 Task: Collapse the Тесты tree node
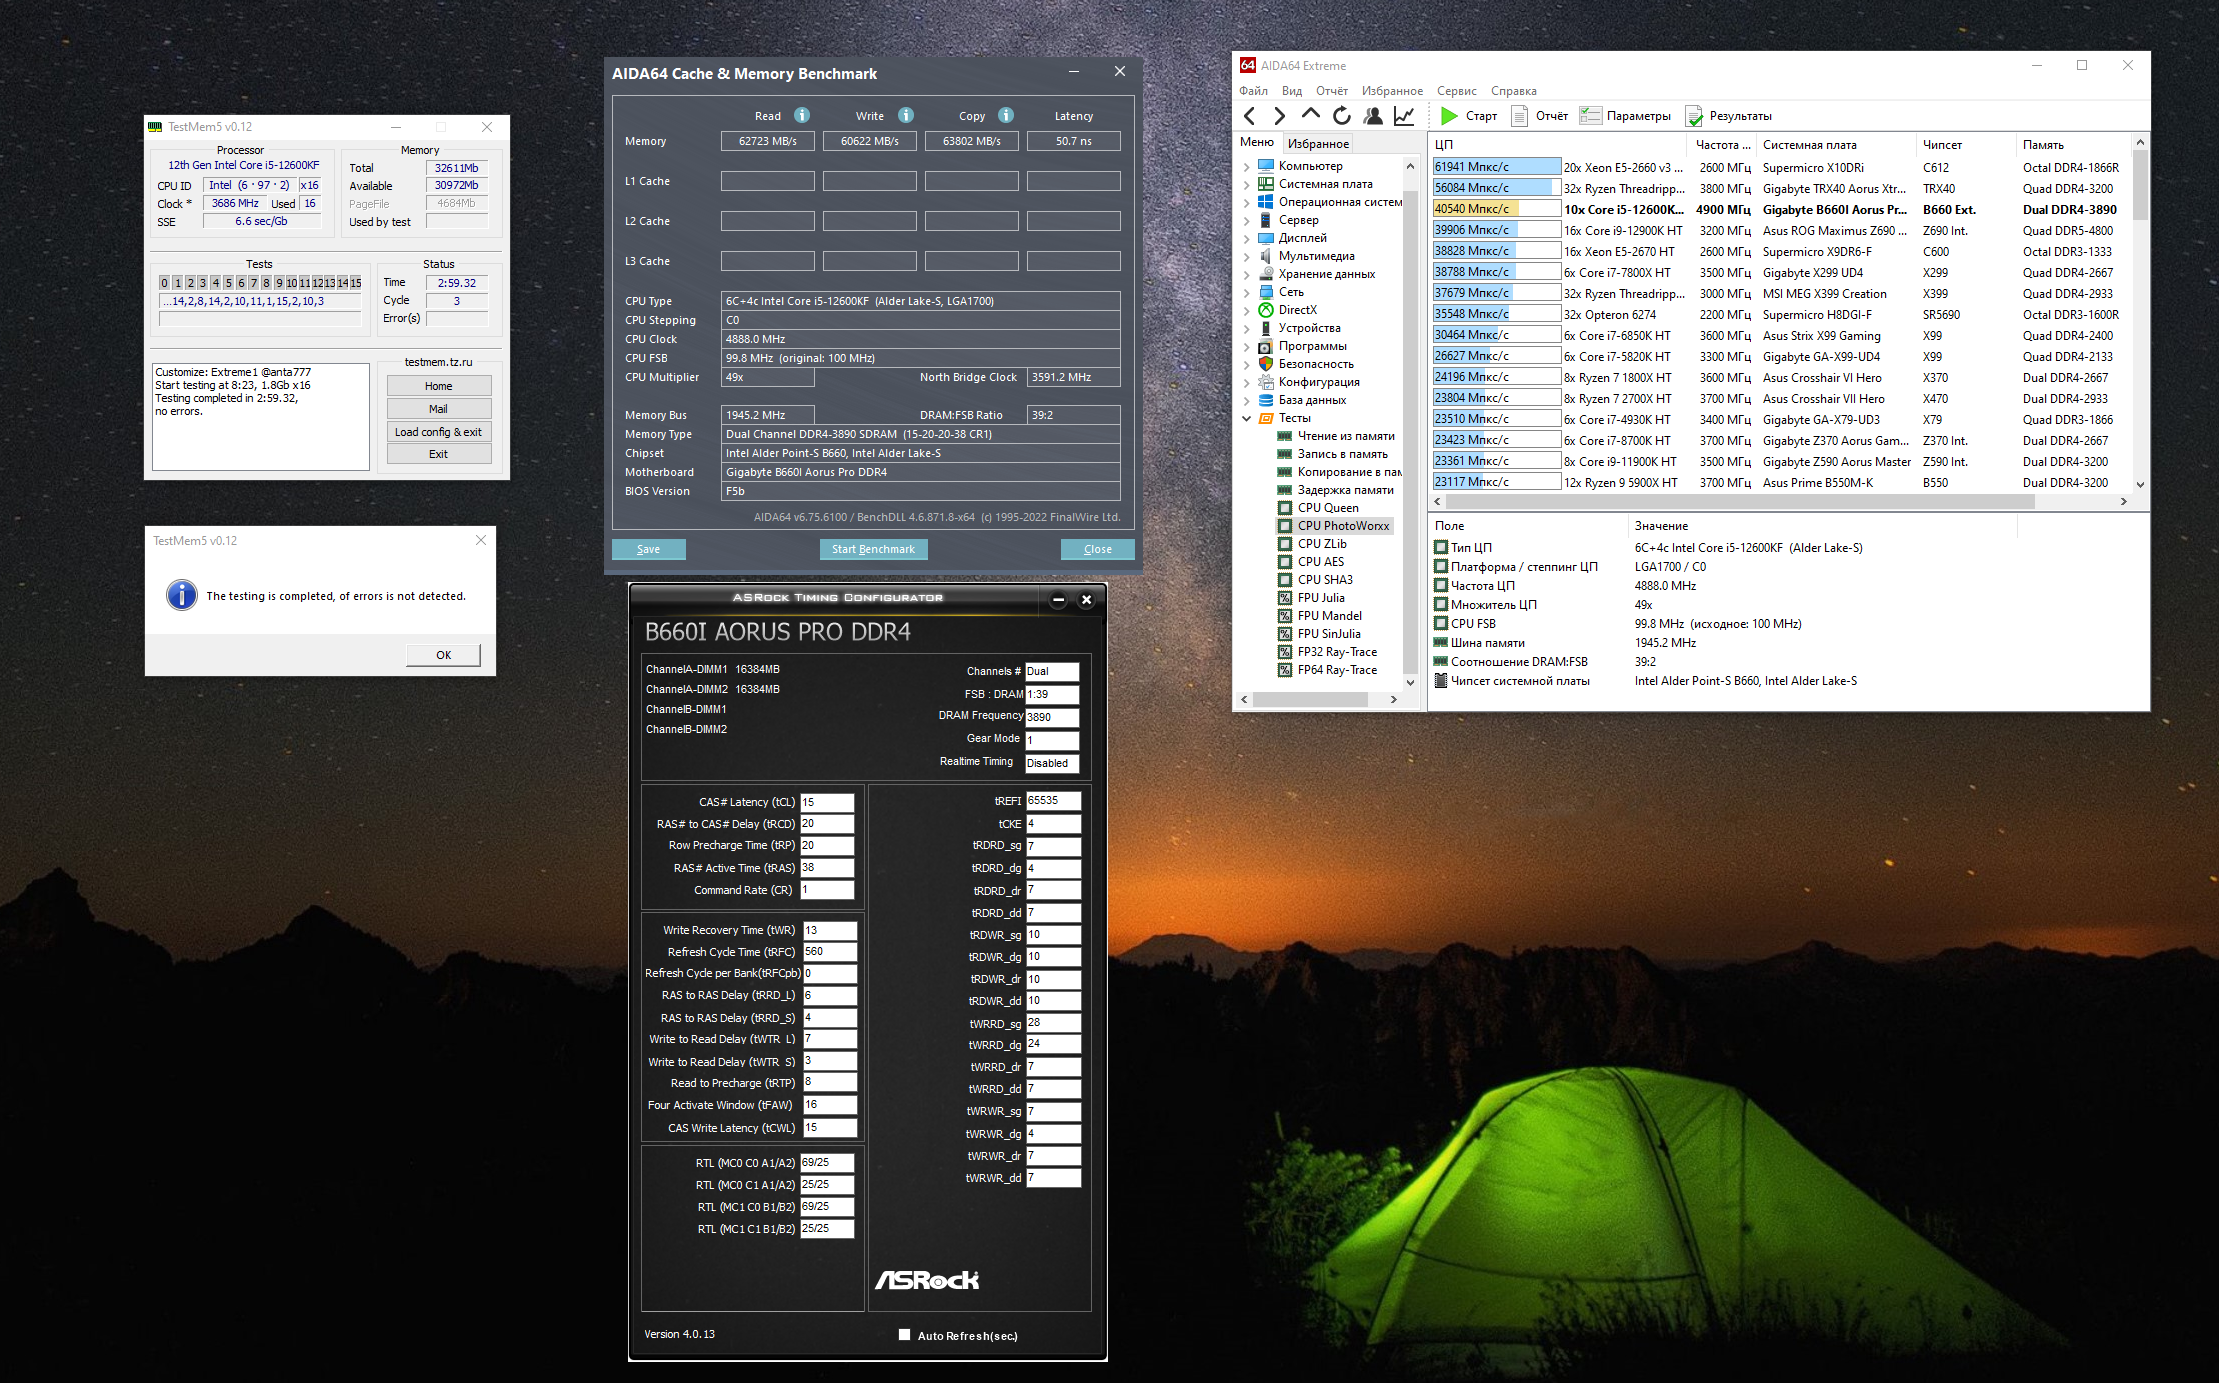coord(1247,418)
